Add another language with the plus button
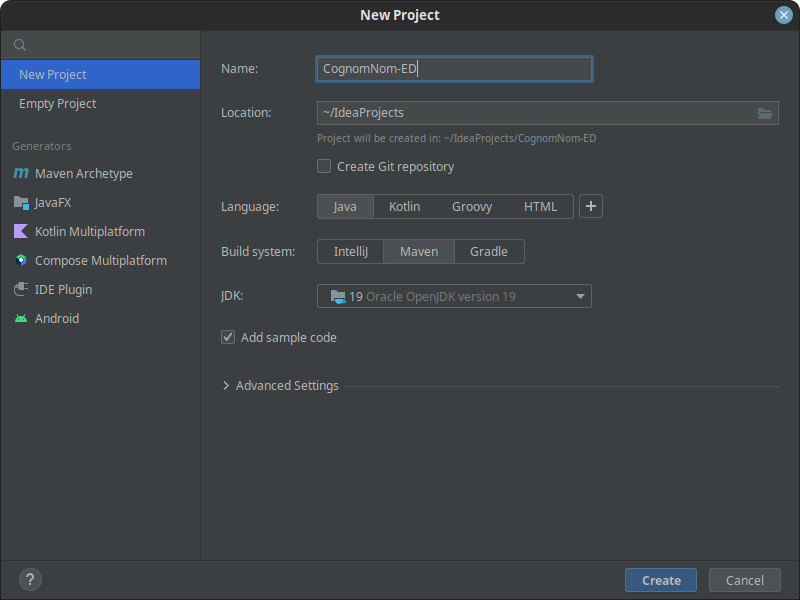 pos(591,206)
